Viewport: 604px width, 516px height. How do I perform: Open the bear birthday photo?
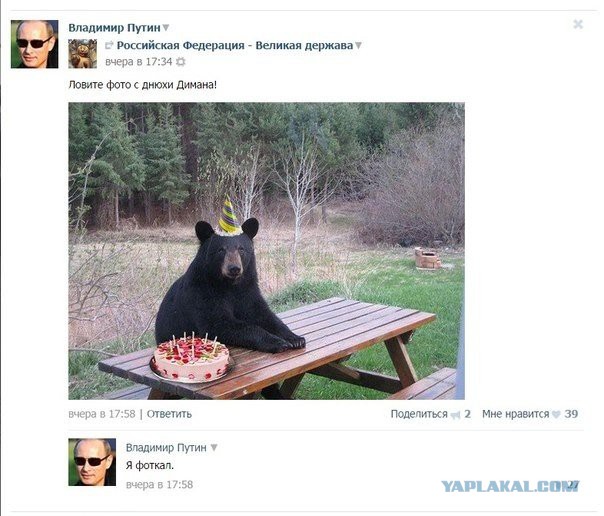click(x=267, y=251)
